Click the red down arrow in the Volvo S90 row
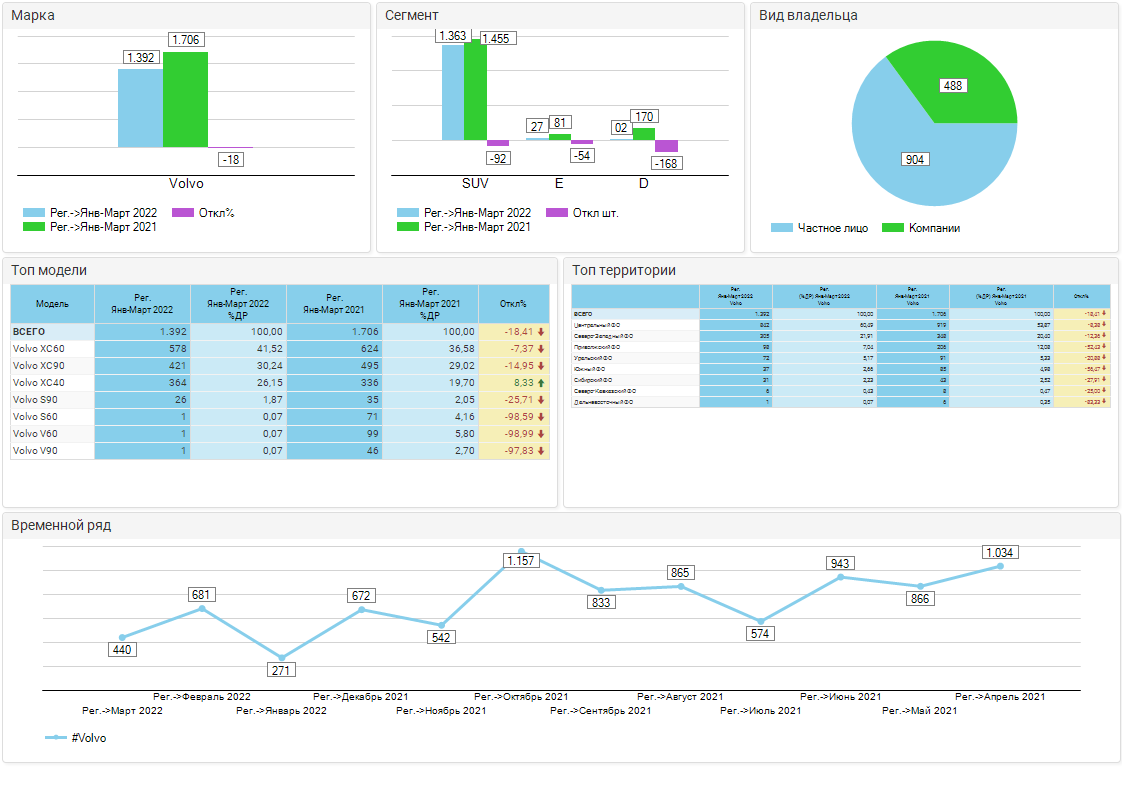Image resolution: width=1122 pixels, height=793 pixels. [541, 399]
